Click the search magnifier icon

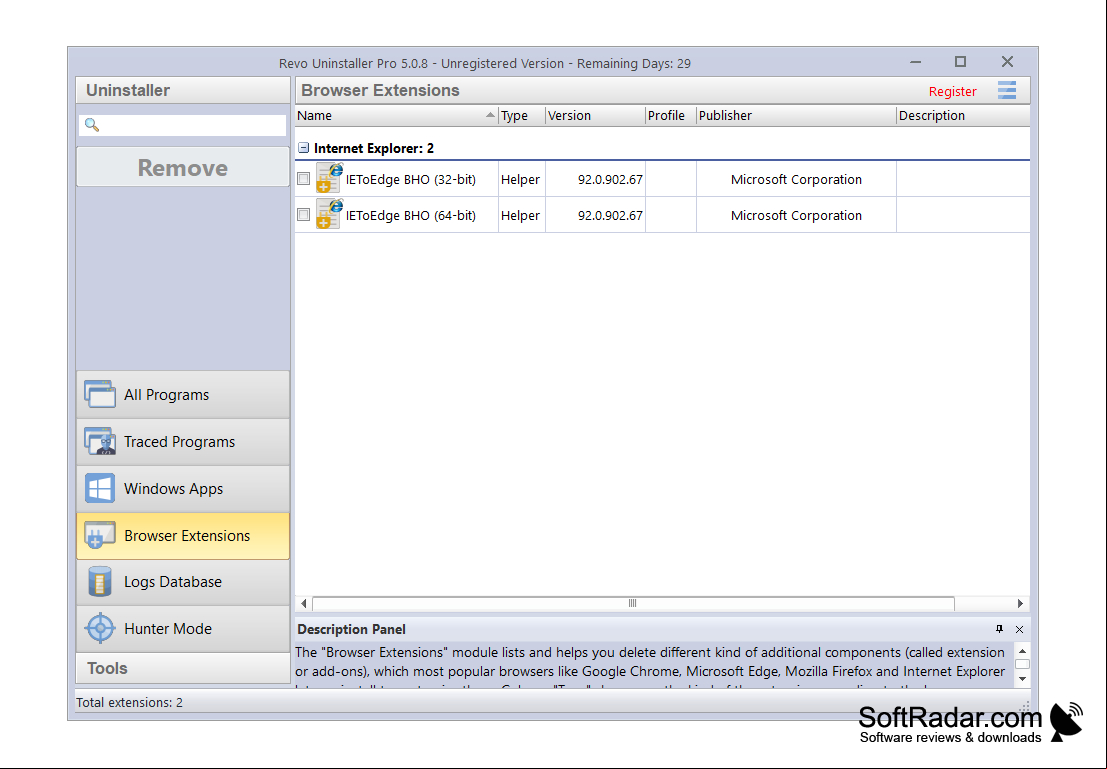[x=92, y=125]
